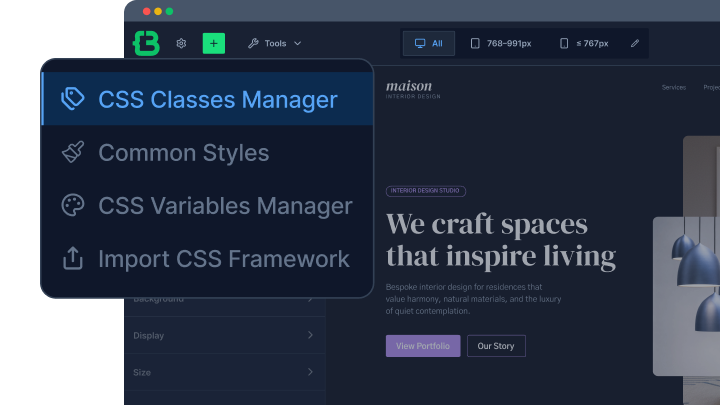The height and width of the screenshot is (405, 720).
Task: Click the green plus add button
Action: [214, 44]
